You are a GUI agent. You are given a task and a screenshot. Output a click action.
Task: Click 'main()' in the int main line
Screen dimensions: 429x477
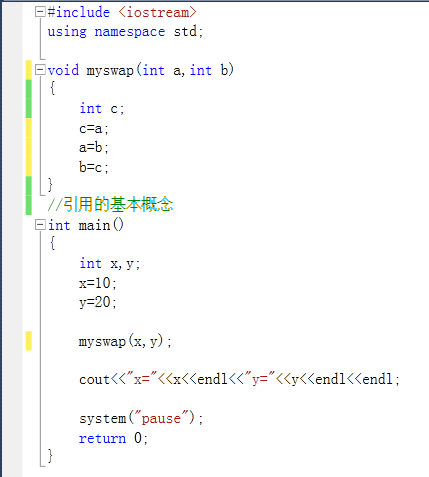pyautogui.click(x=101, y=225)
